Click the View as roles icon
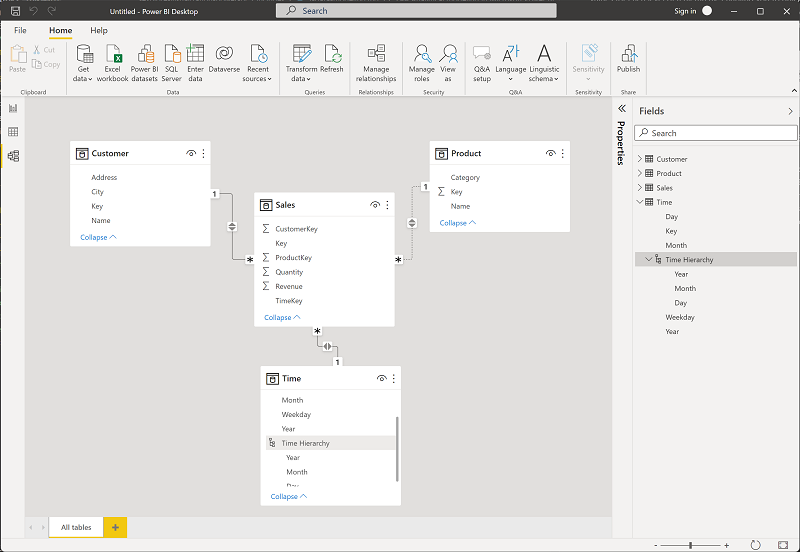 click(x=448, y=53)
